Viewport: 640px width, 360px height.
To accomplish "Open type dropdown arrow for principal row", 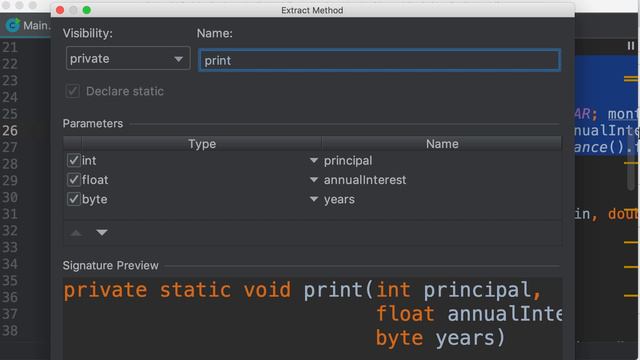I will tap(314, 160).
